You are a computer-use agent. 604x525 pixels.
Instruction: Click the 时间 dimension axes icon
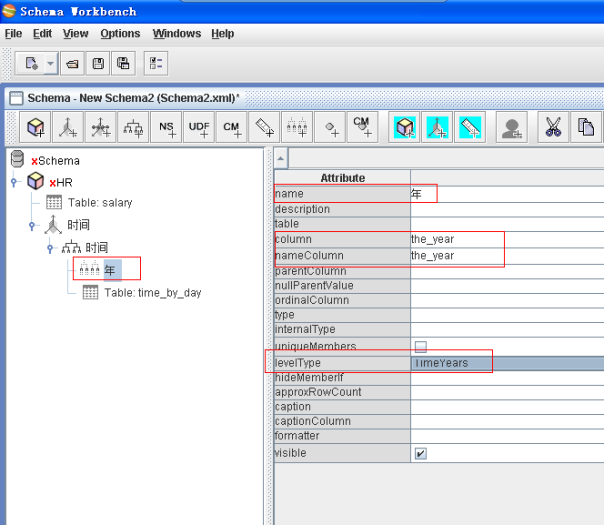click(53, 225)
